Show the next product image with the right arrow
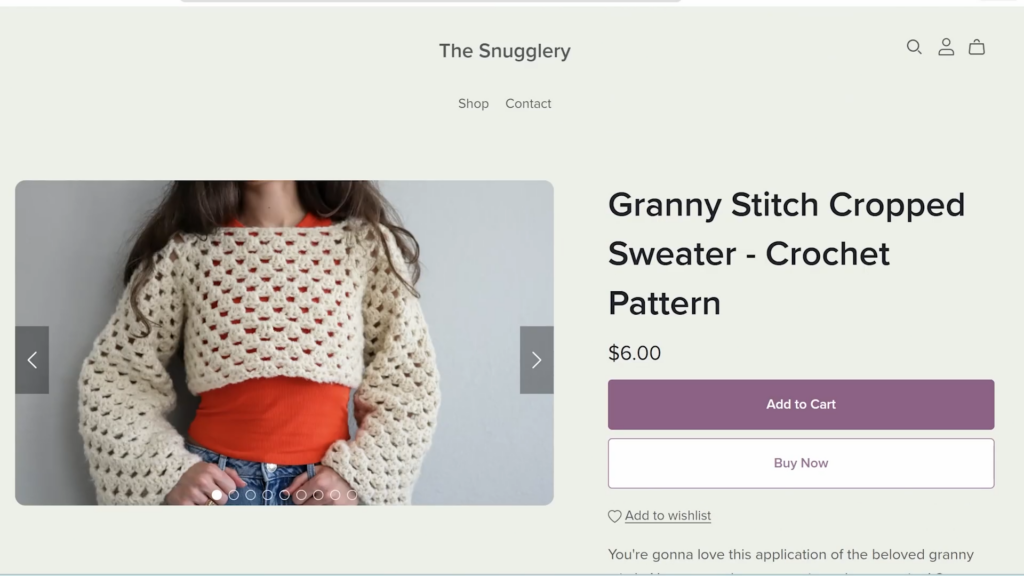This screenshot has width=1024, height=576. pos(536,360)
